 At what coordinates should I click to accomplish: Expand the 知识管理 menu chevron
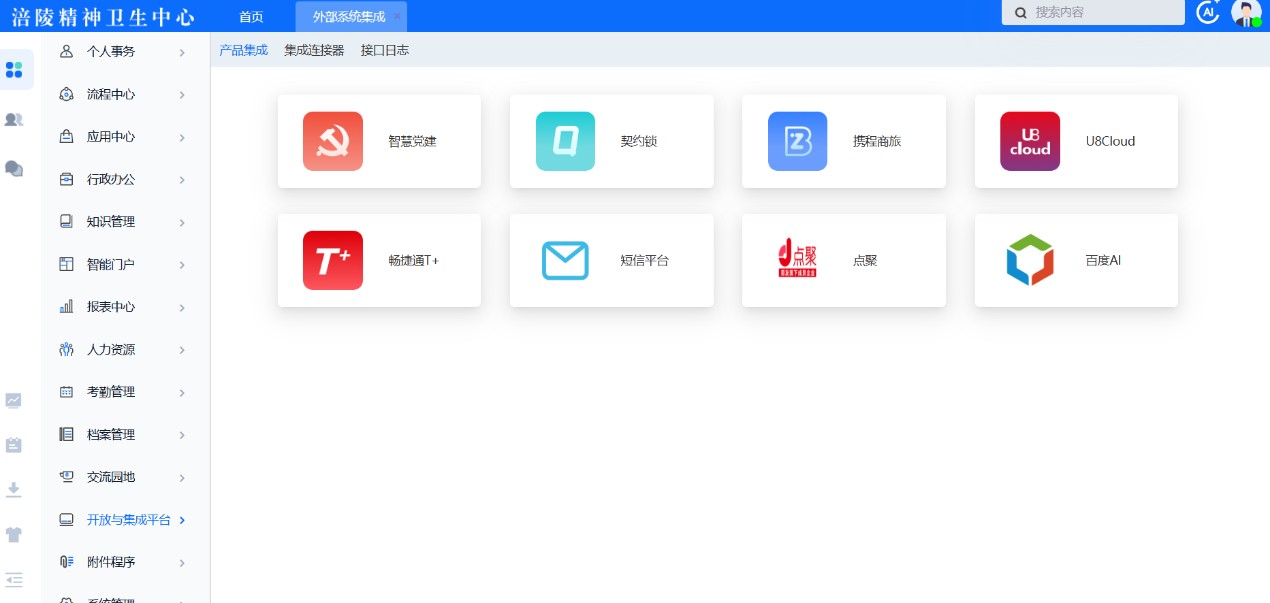coord(182,222)
